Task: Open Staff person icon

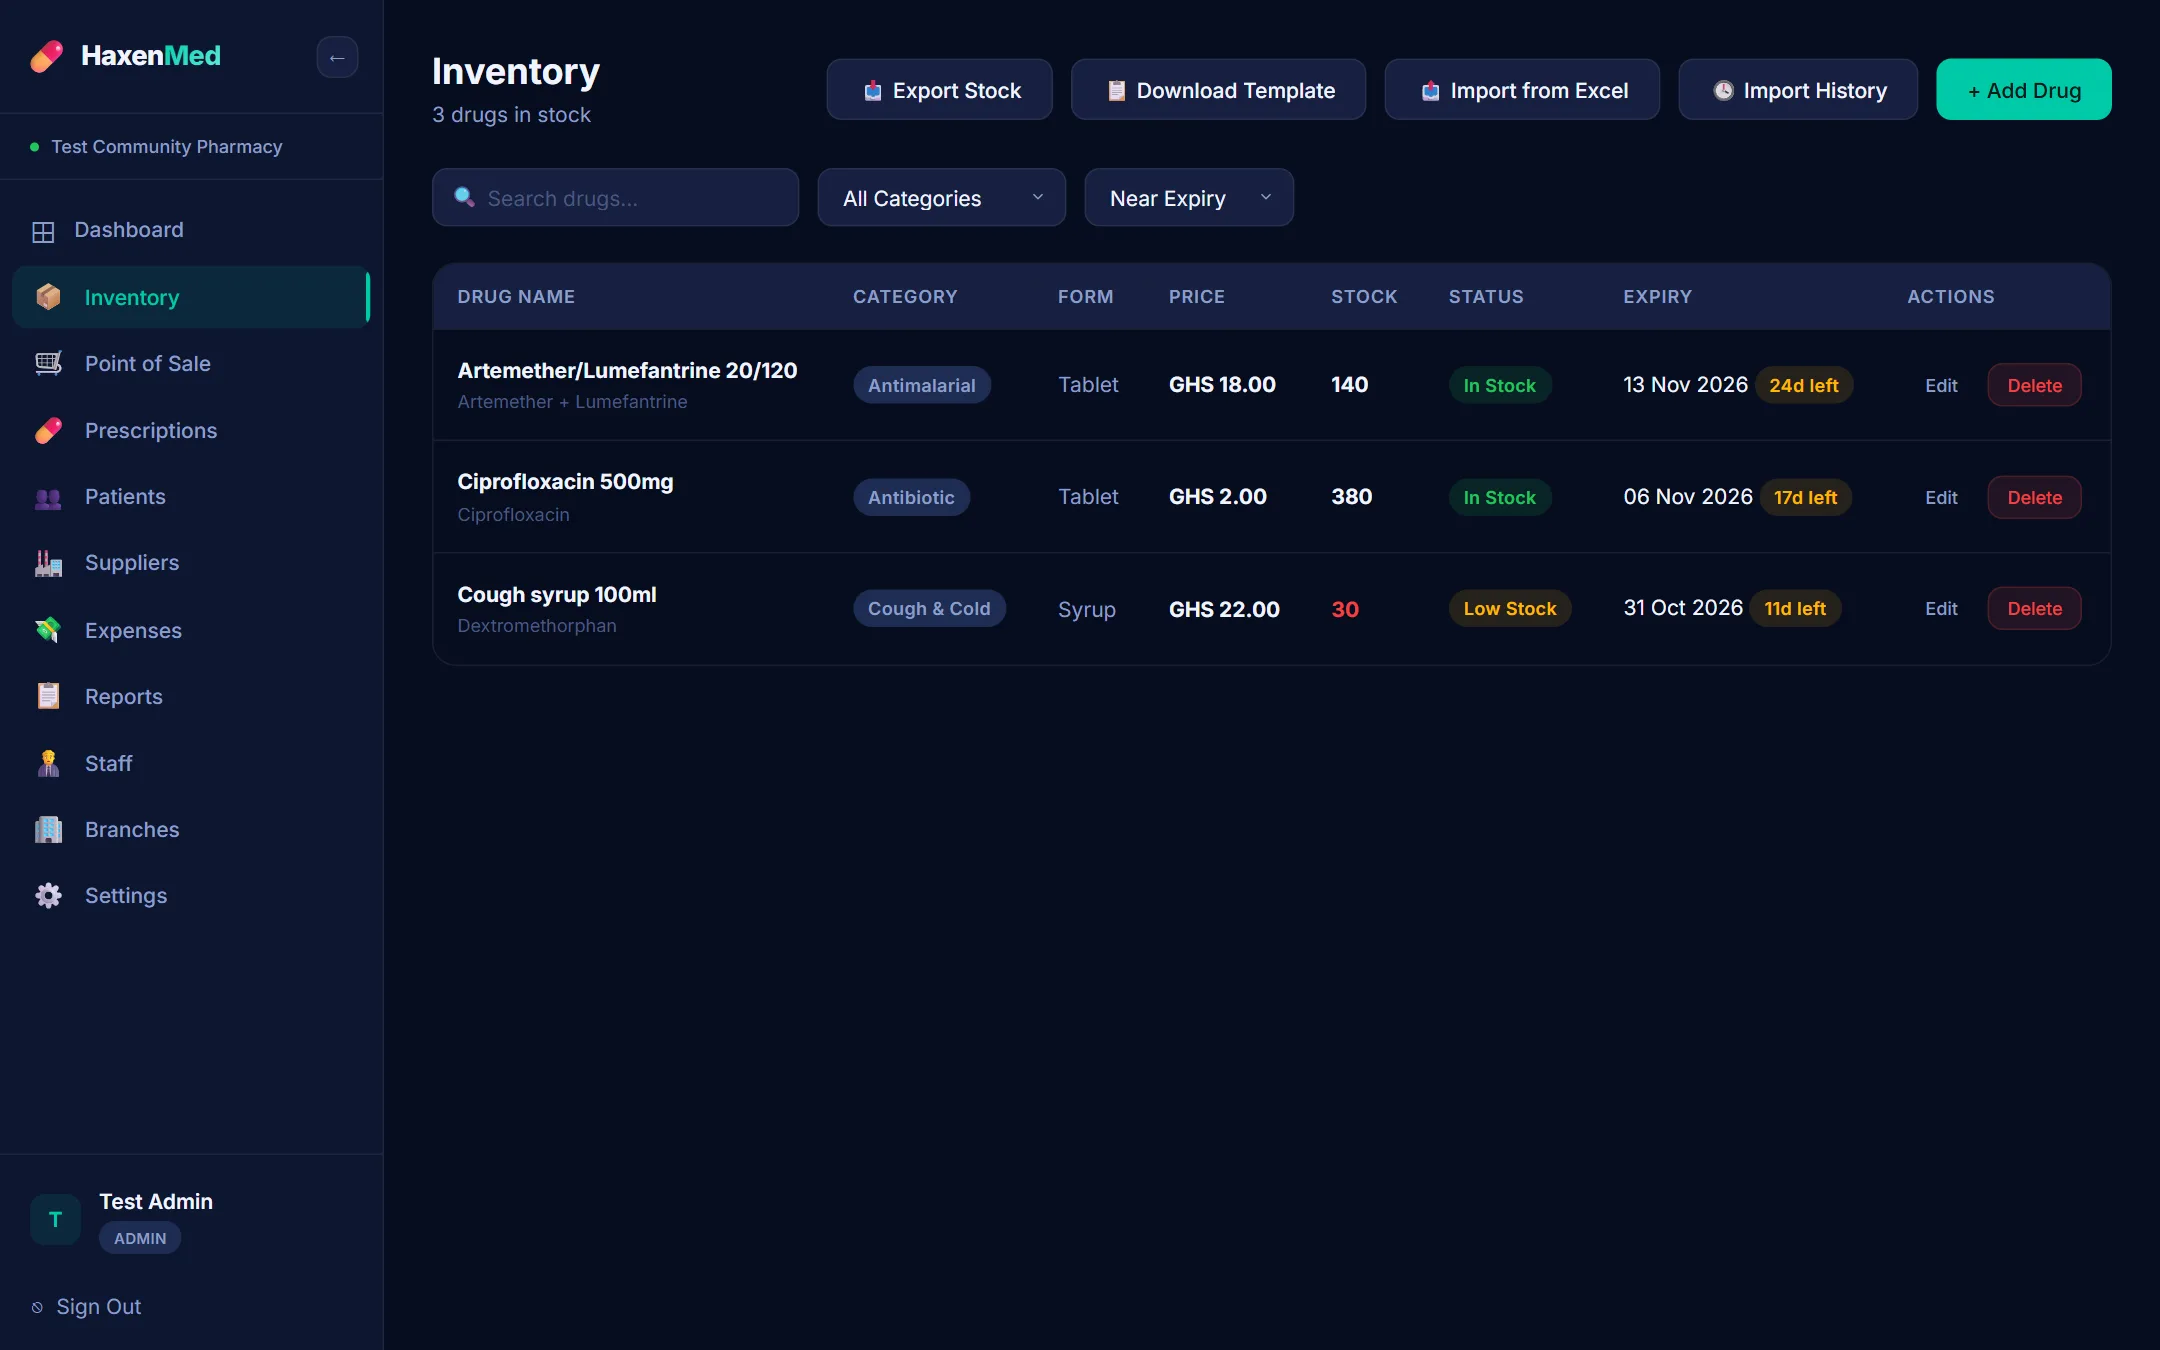Action: coord(48,763)
